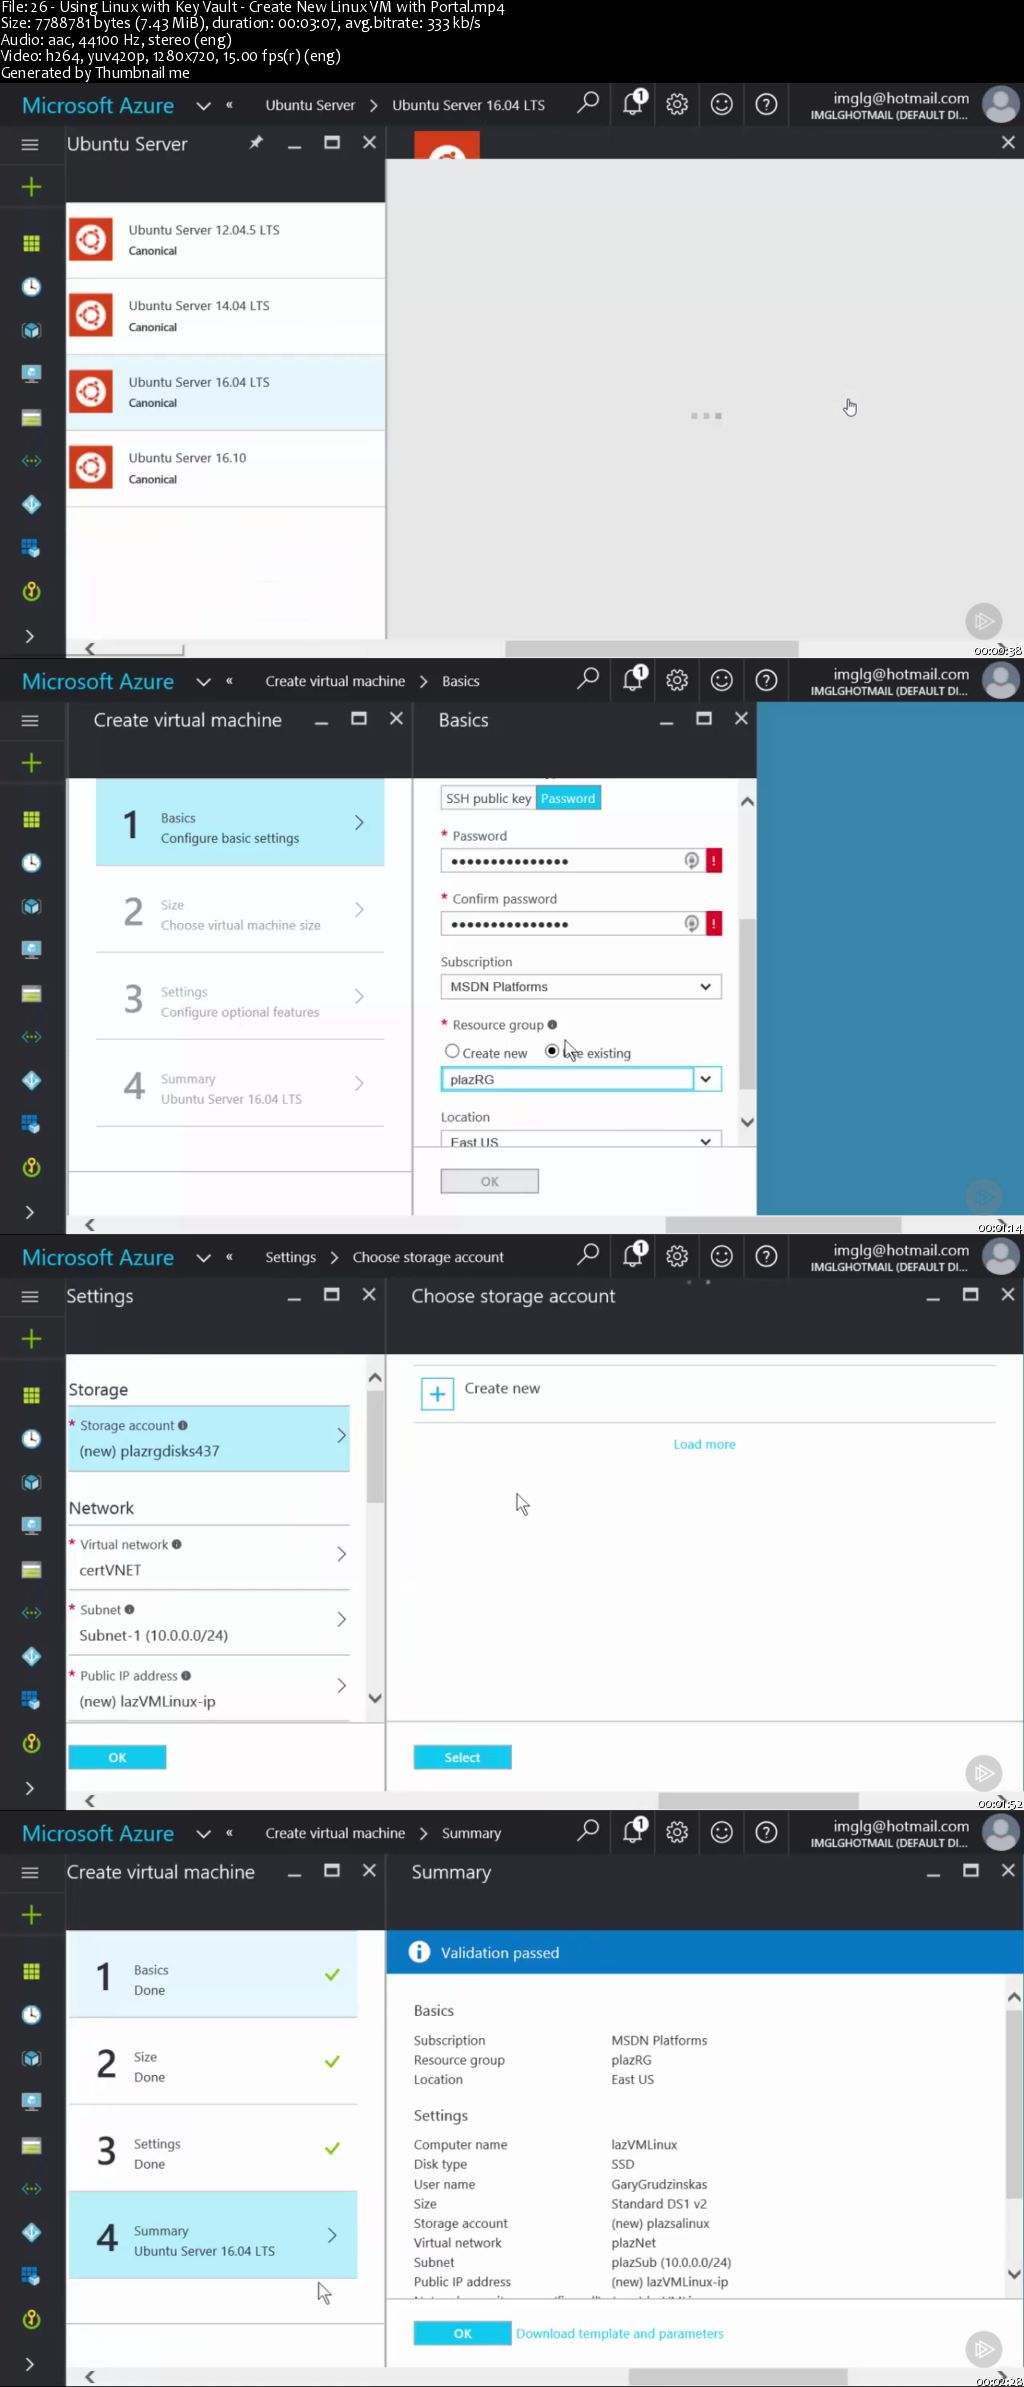Click yellow key icon in Ubuntu Server frame sidebar

click(31, 591)
